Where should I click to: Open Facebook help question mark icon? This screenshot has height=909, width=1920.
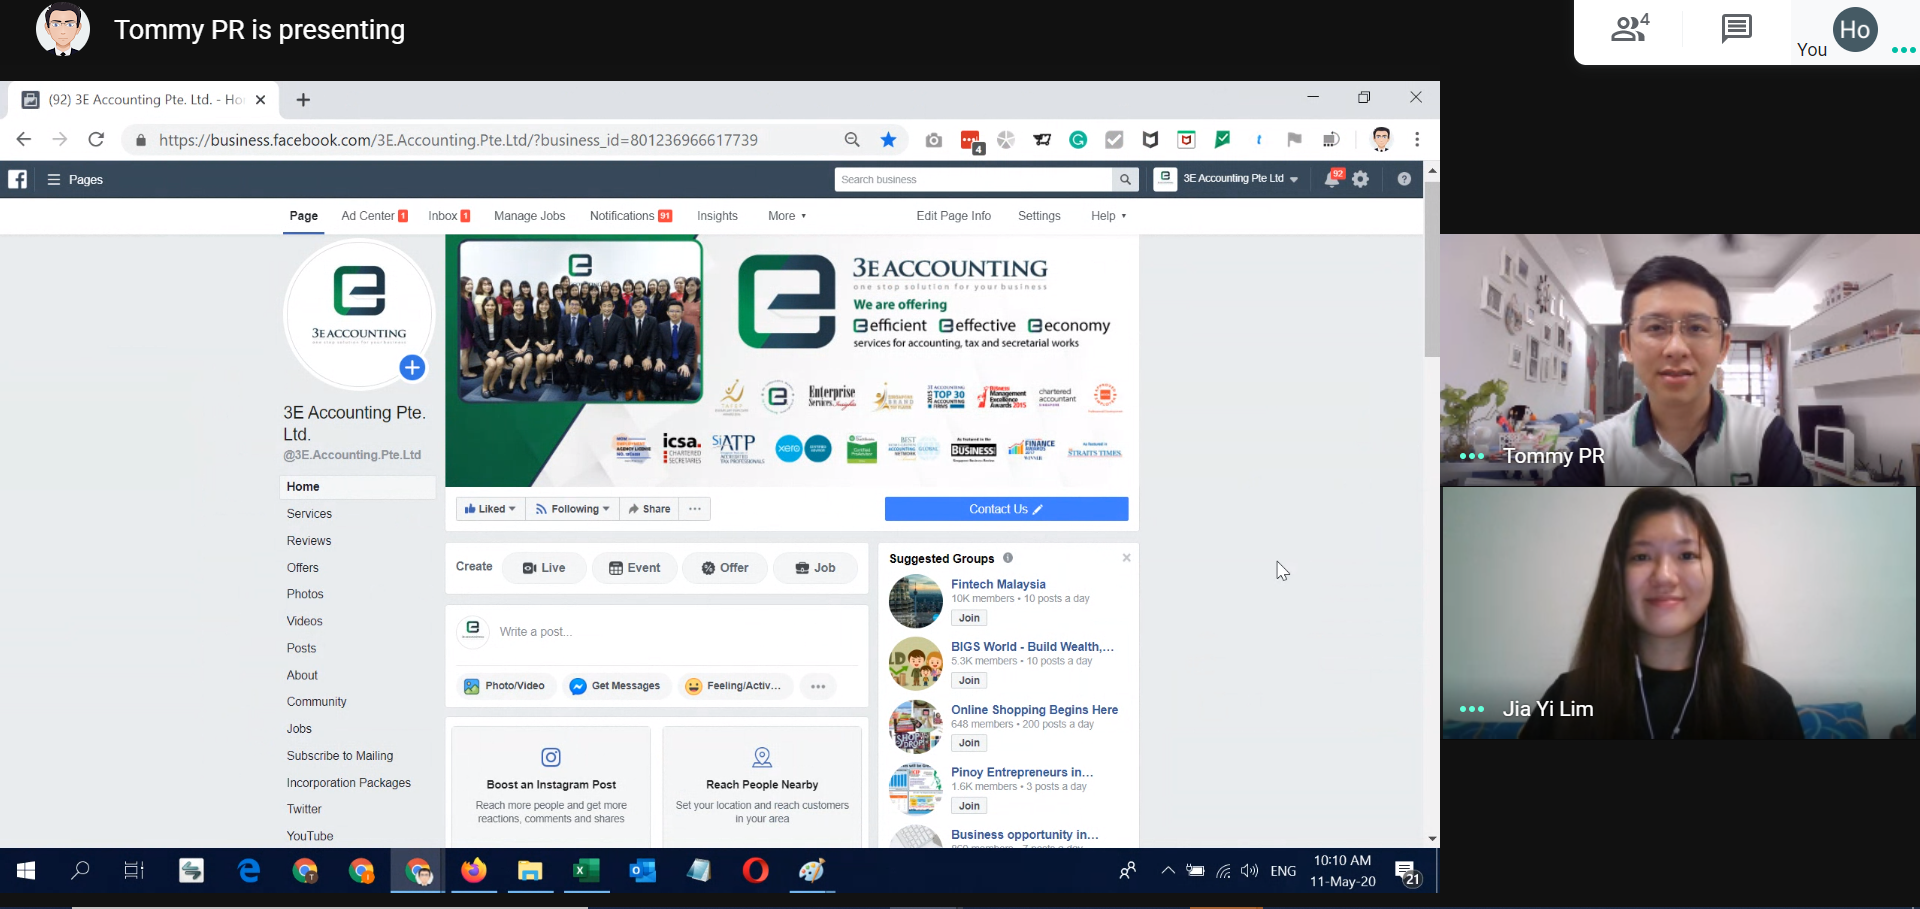pyautogui.click(x=1404, y=179)
